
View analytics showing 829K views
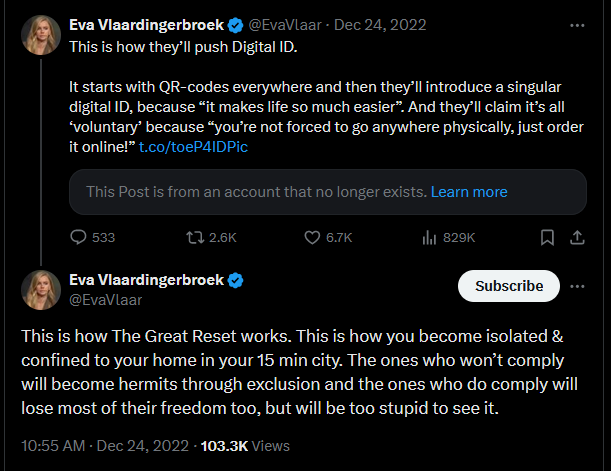449,237
